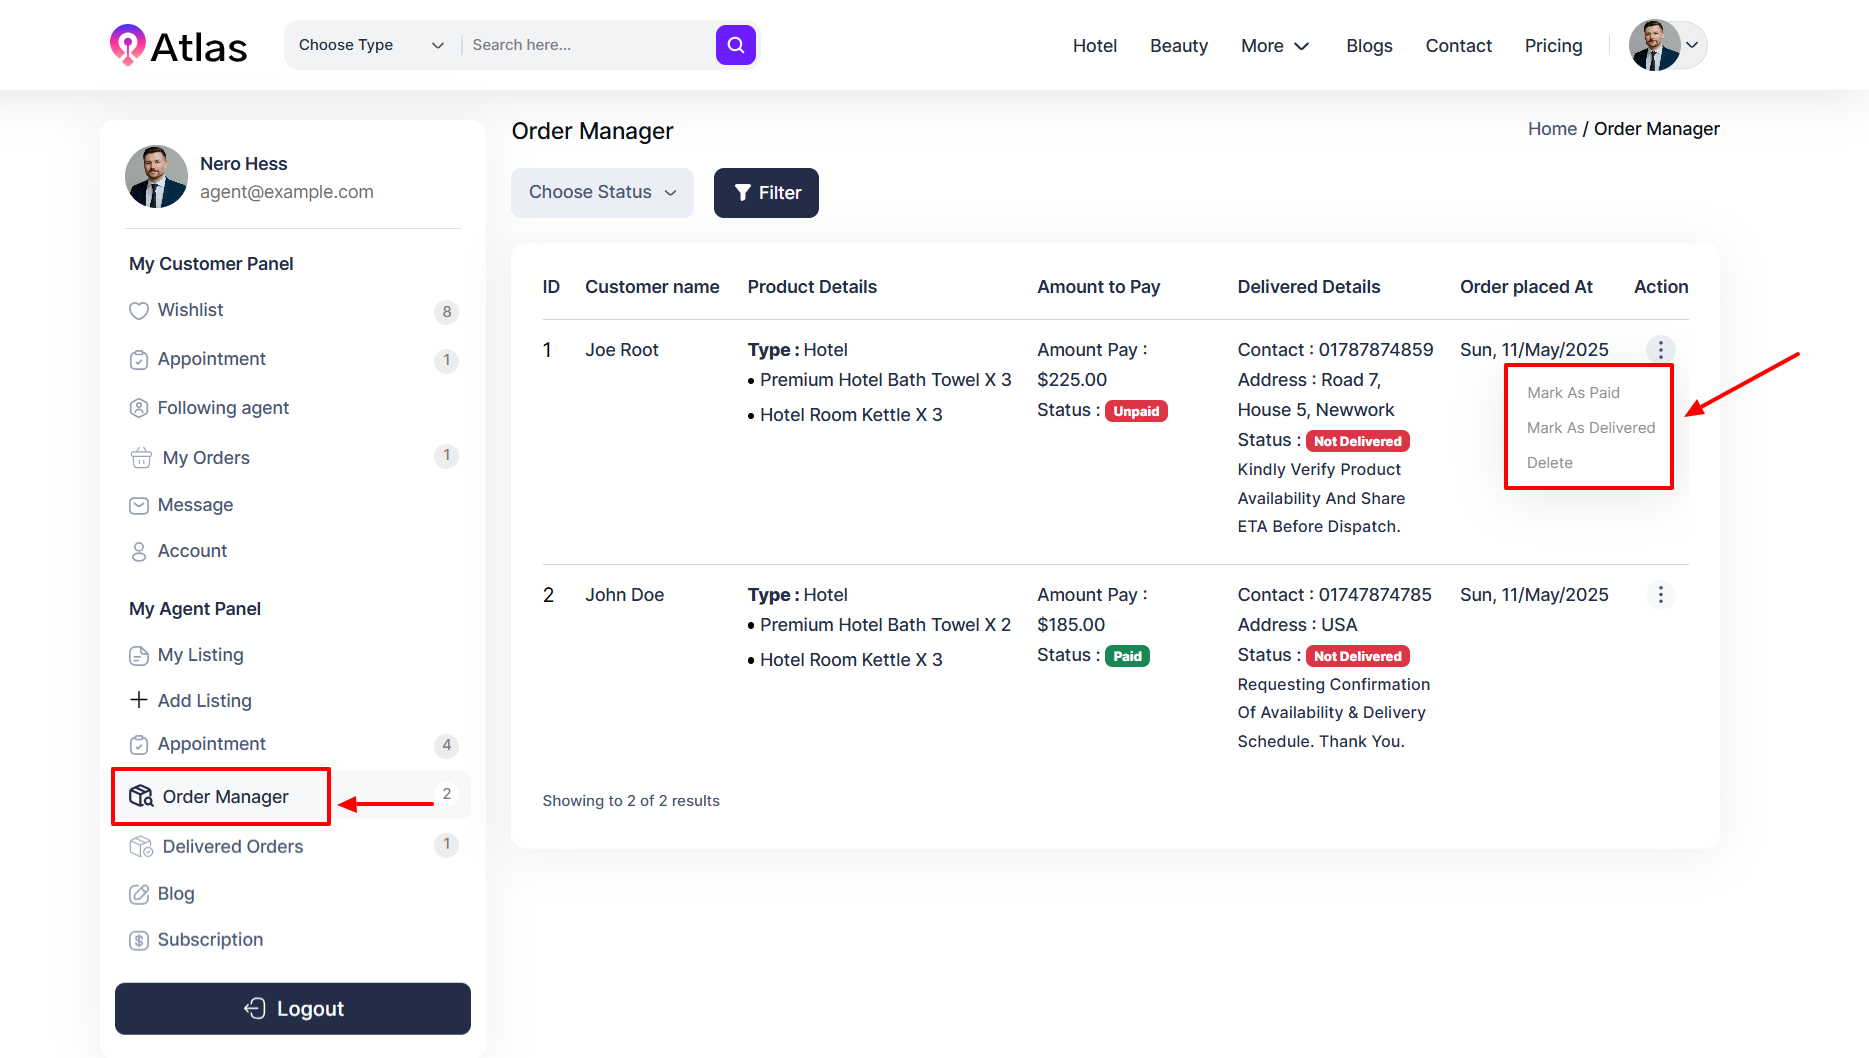1869x1058 pixels.
Task: Click the Blog edit icon in sidebar
Action: 139,894
